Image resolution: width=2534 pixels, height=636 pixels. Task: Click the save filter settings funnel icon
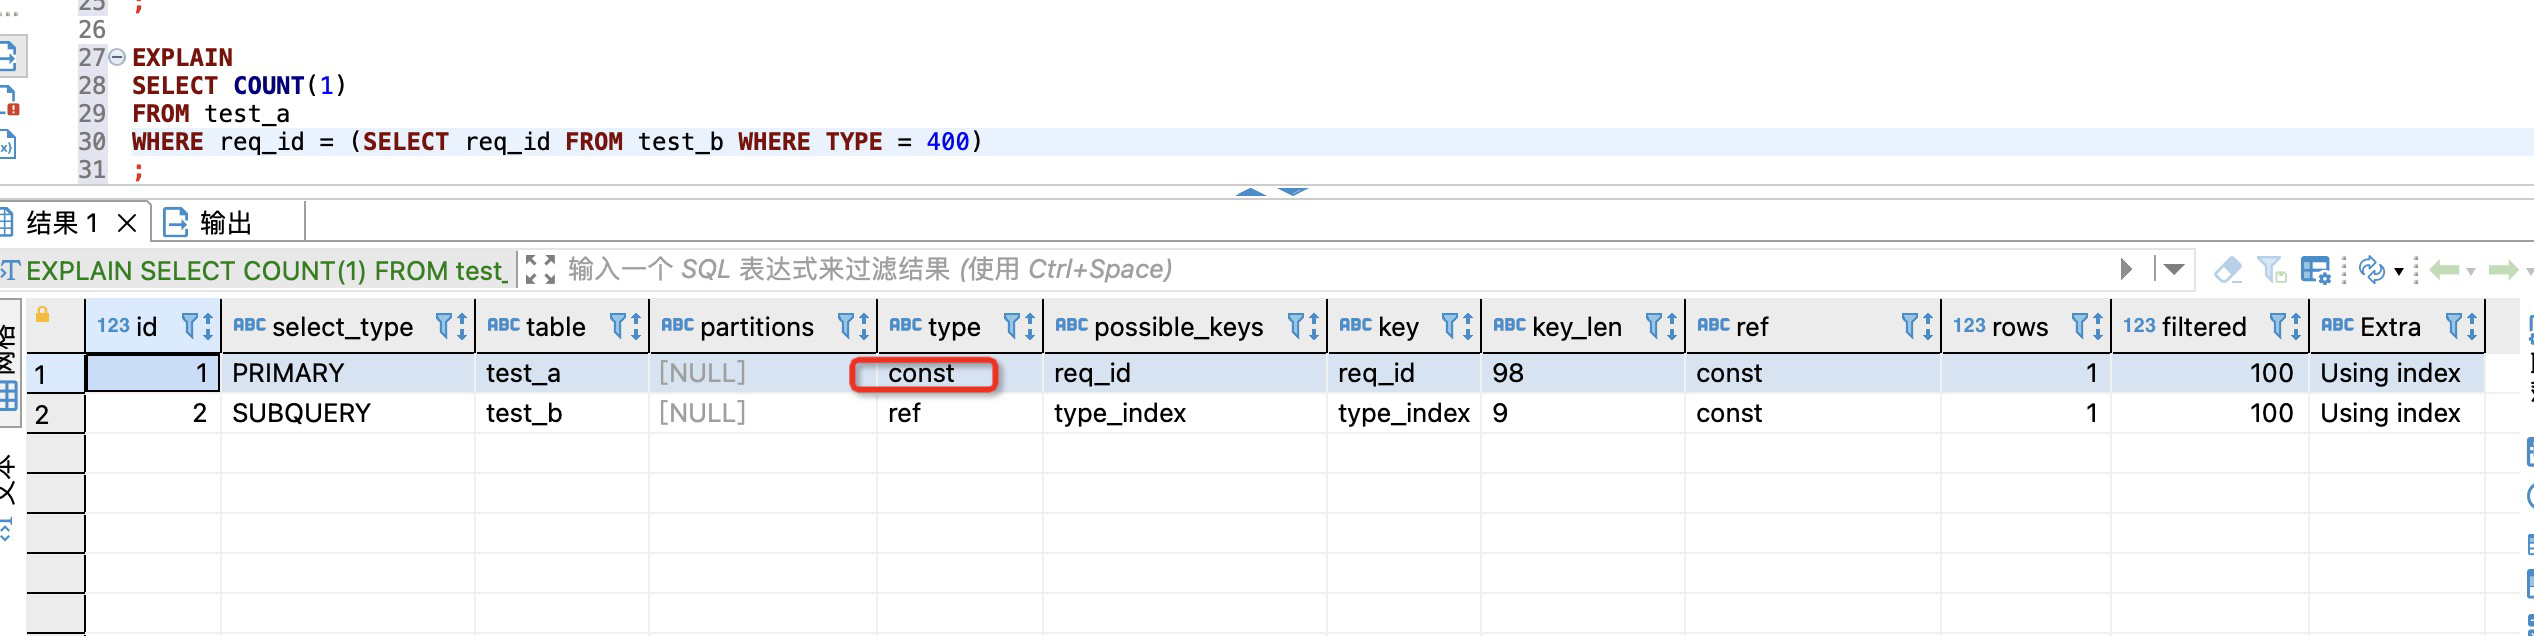(2272, 269)
